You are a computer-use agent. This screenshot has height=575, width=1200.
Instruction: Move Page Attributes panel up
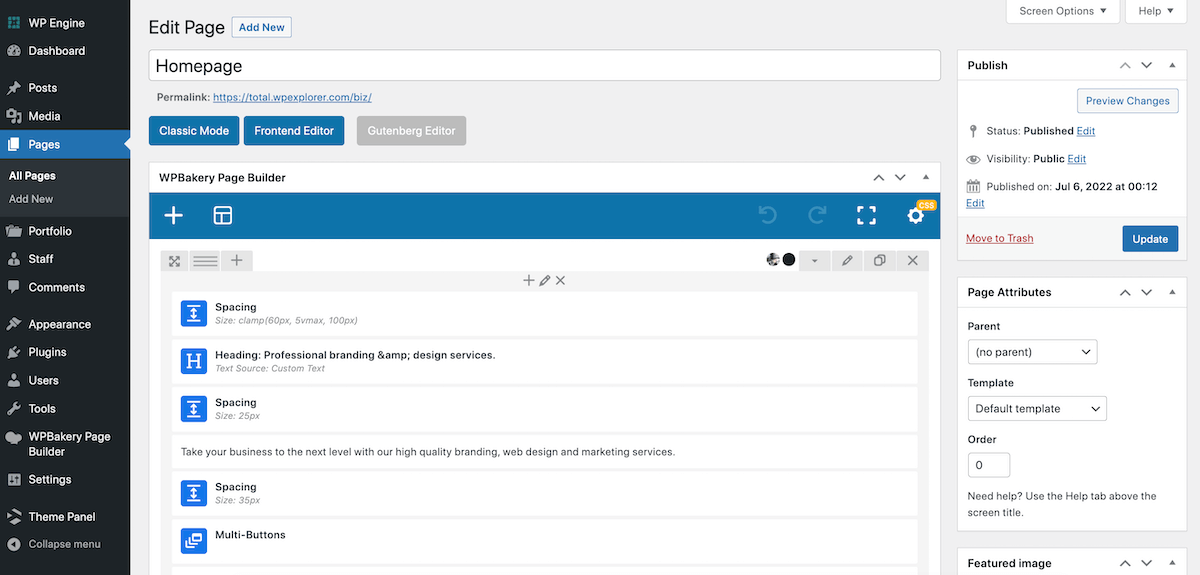pyautogui.click(x=1125, y=292)
